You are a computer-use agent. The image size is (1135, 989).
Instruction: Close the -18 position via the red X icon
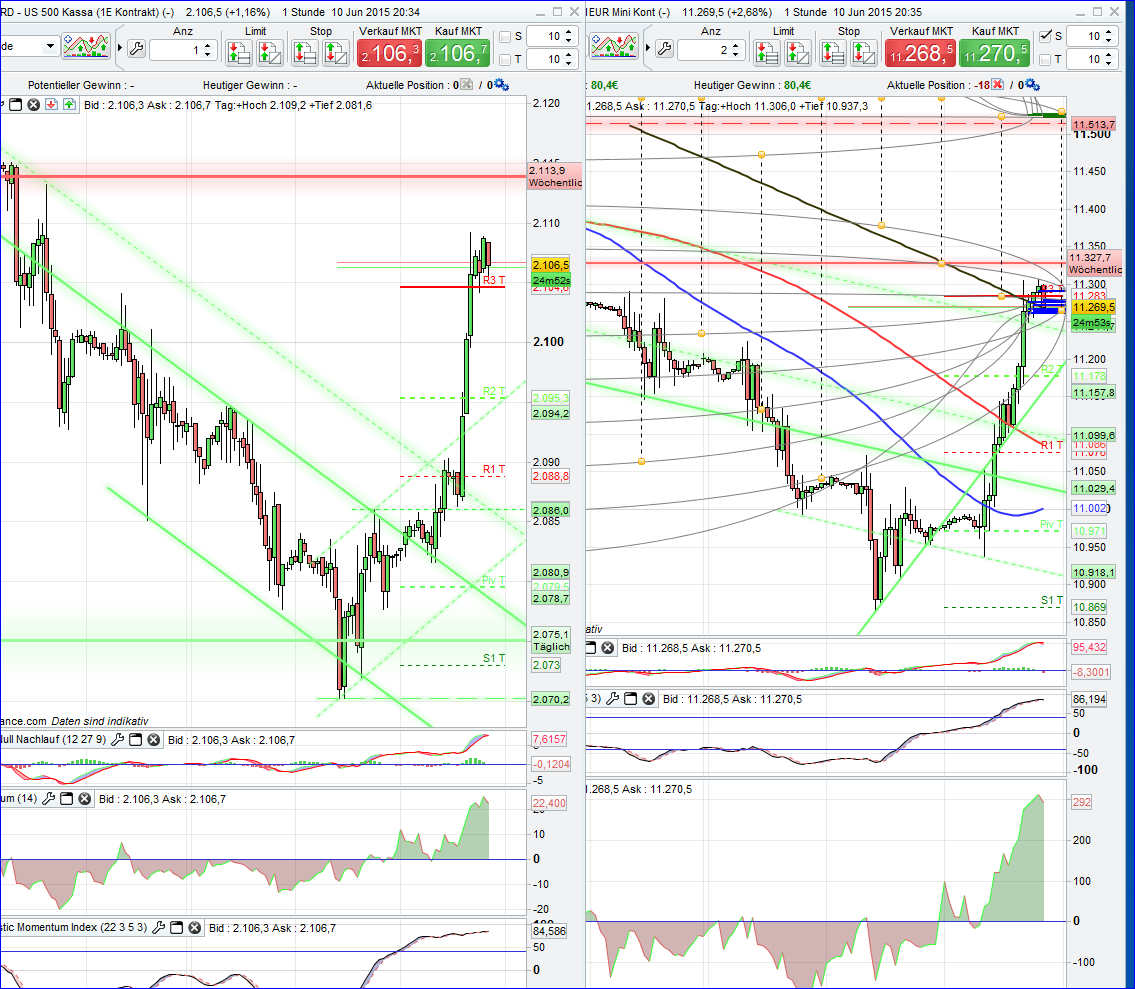tap(995, 86)
